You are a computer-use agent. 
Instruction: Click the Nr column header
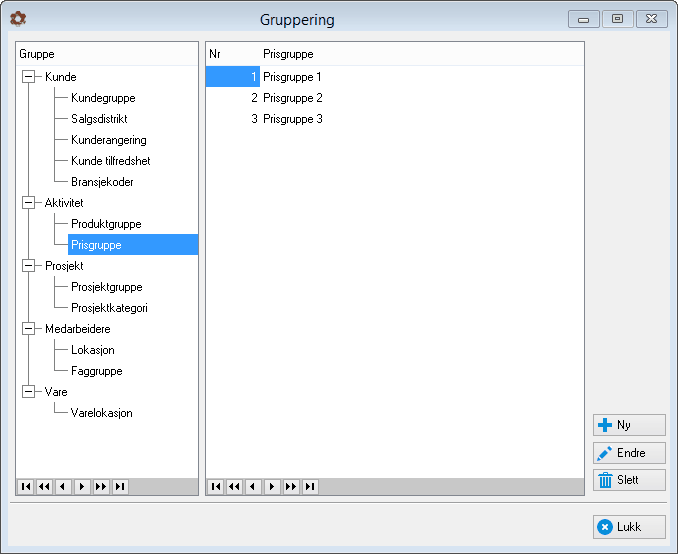[233, 54]
